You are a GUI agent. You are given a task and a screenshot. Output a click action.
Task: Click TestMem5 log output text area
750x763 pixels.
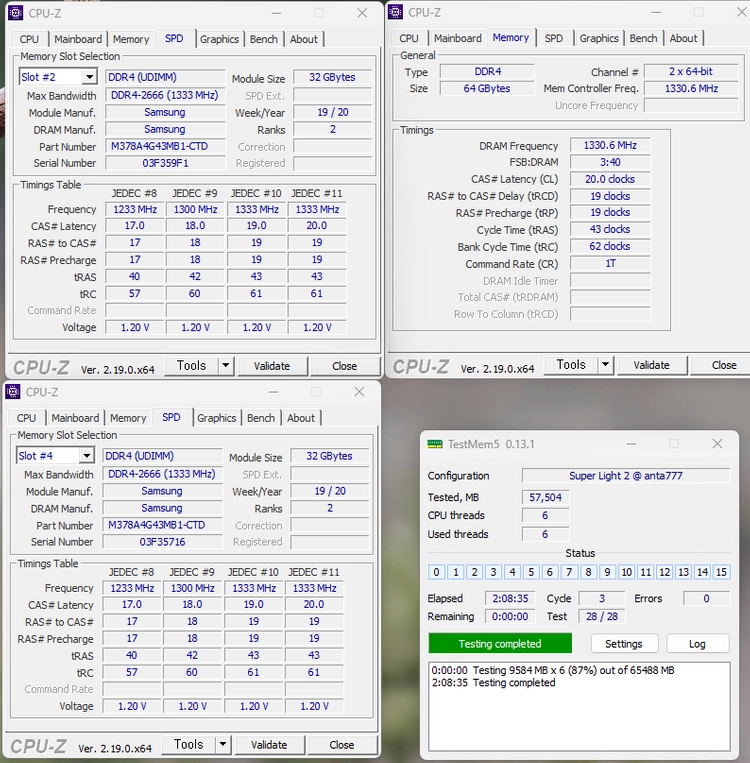click(x=579, y=706)
